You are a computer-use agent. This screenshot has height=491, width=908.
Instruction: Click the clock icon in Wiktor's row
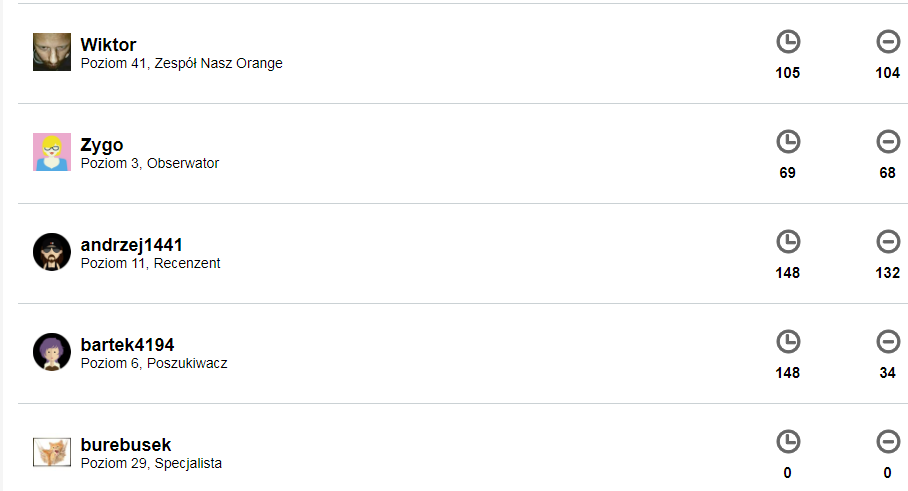click(x=788, y=42)
